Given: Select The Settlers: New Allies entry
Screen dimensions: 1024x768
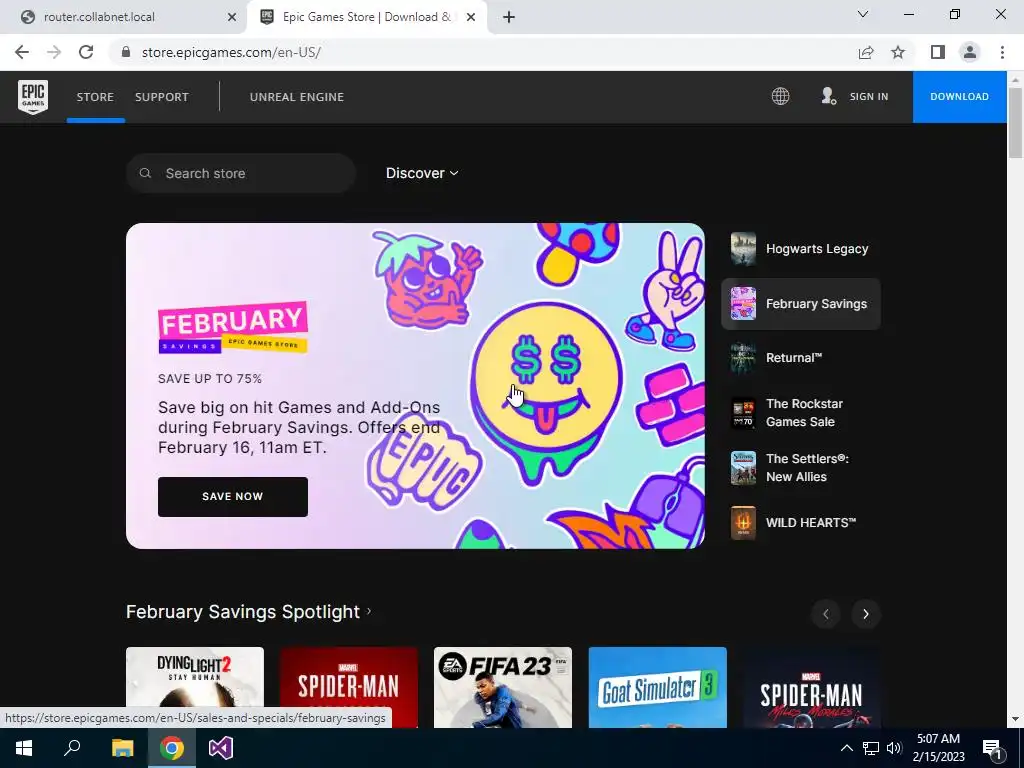Looking at the screenshot, I should pyautogui.click(x=801, y=468).
